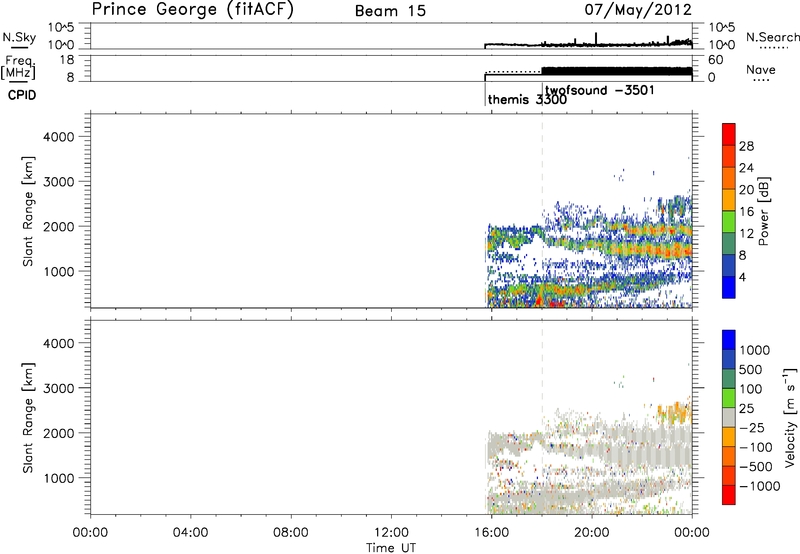Click the bright blue bottom segment of Power colorbar
The image size is (800, 554).
[729, 287]
